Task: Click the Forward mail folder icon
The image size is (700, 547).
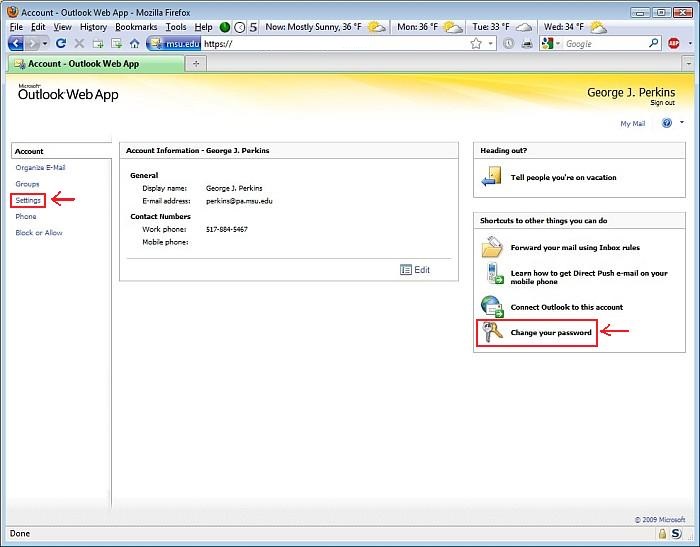Action: point(492,247)
